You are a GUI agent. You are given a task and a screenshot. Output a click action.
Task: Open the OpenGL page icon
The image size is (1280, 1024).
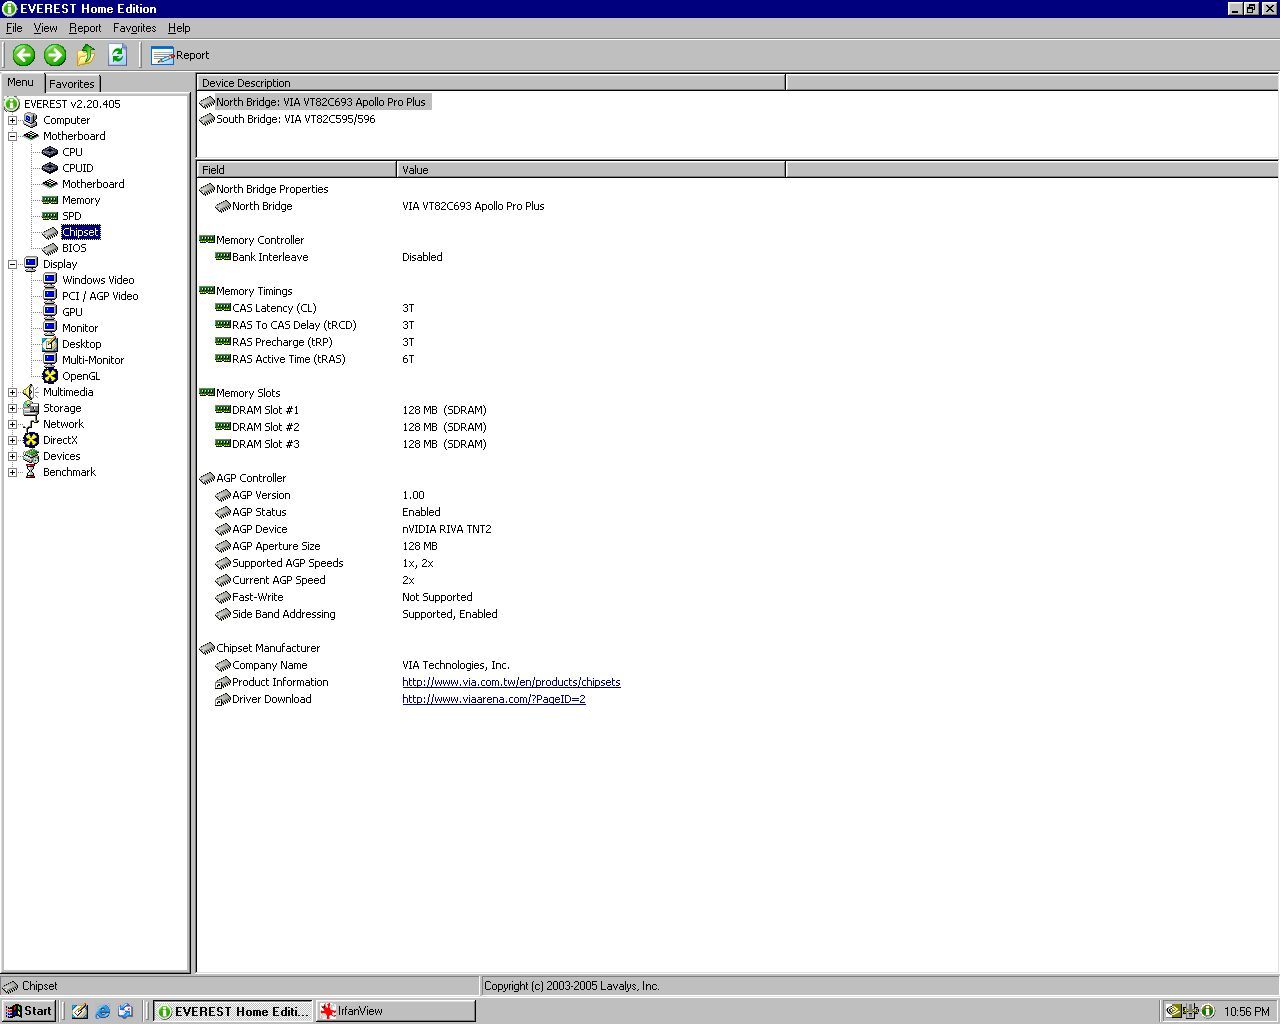tap(50, 376)
